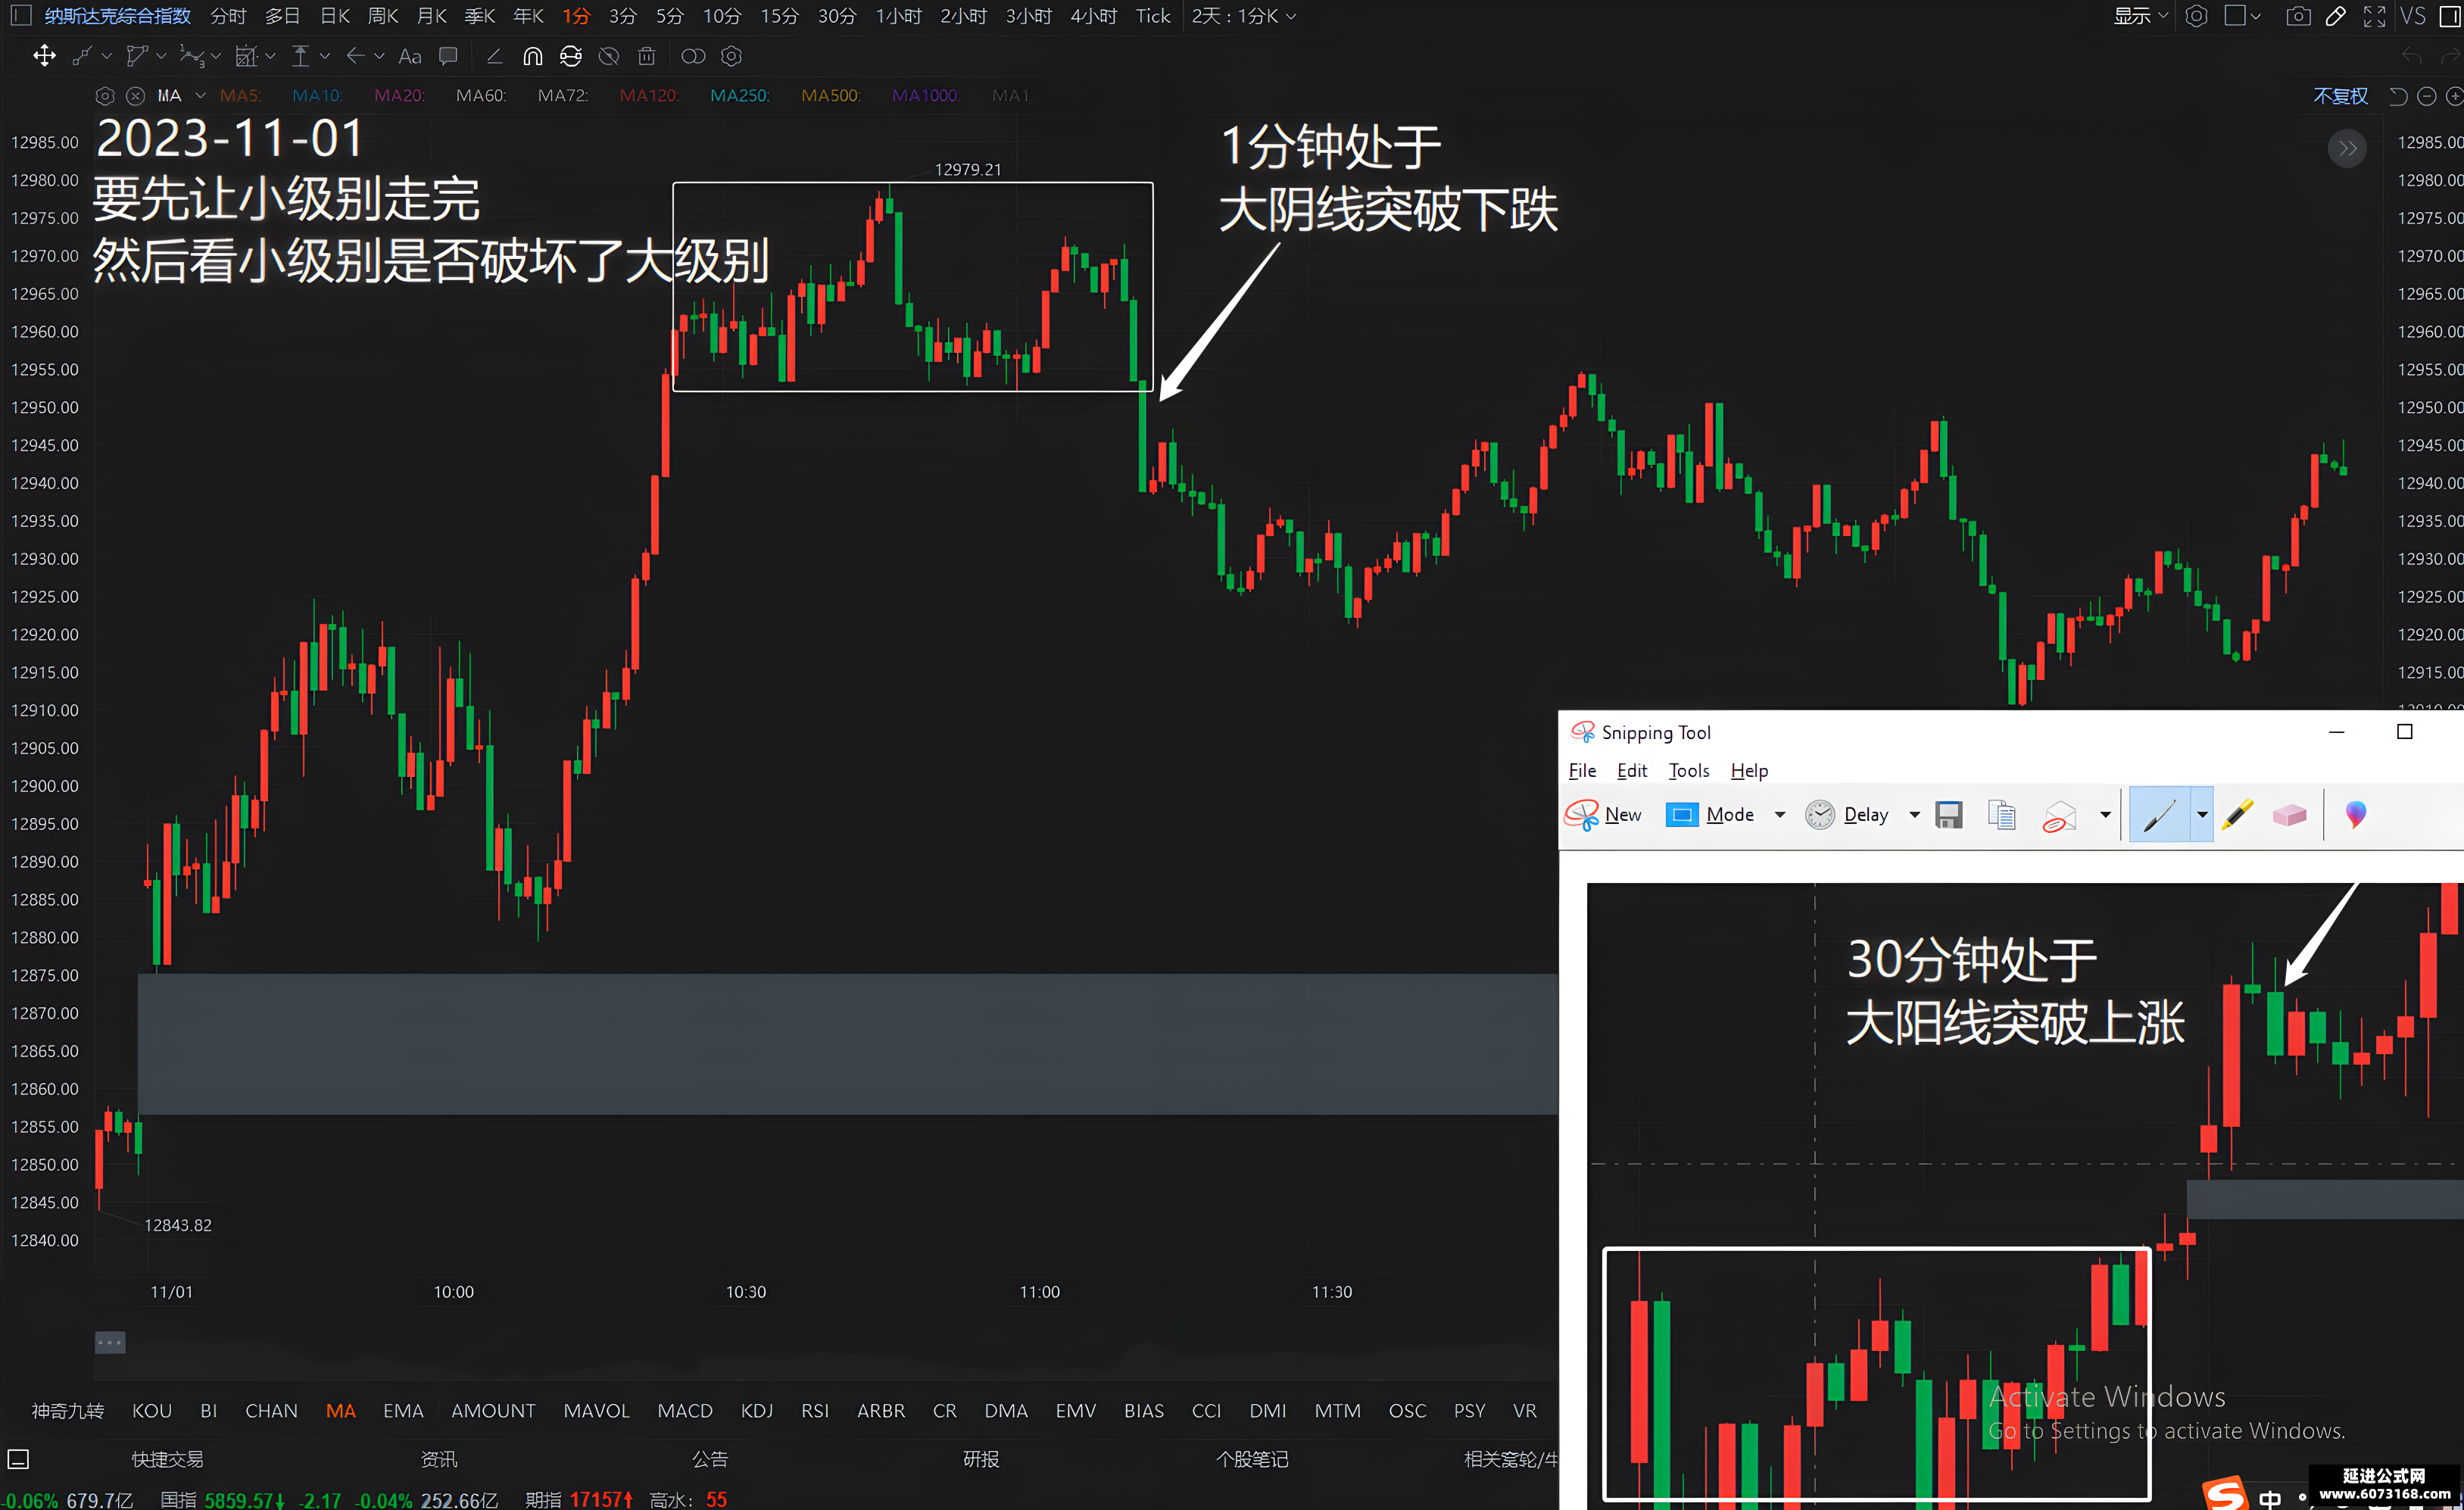The width and height of the screenshot is (2464, 1510).
Task: Save the snip with floppy icon
Action: click(x=1949, y=815)
